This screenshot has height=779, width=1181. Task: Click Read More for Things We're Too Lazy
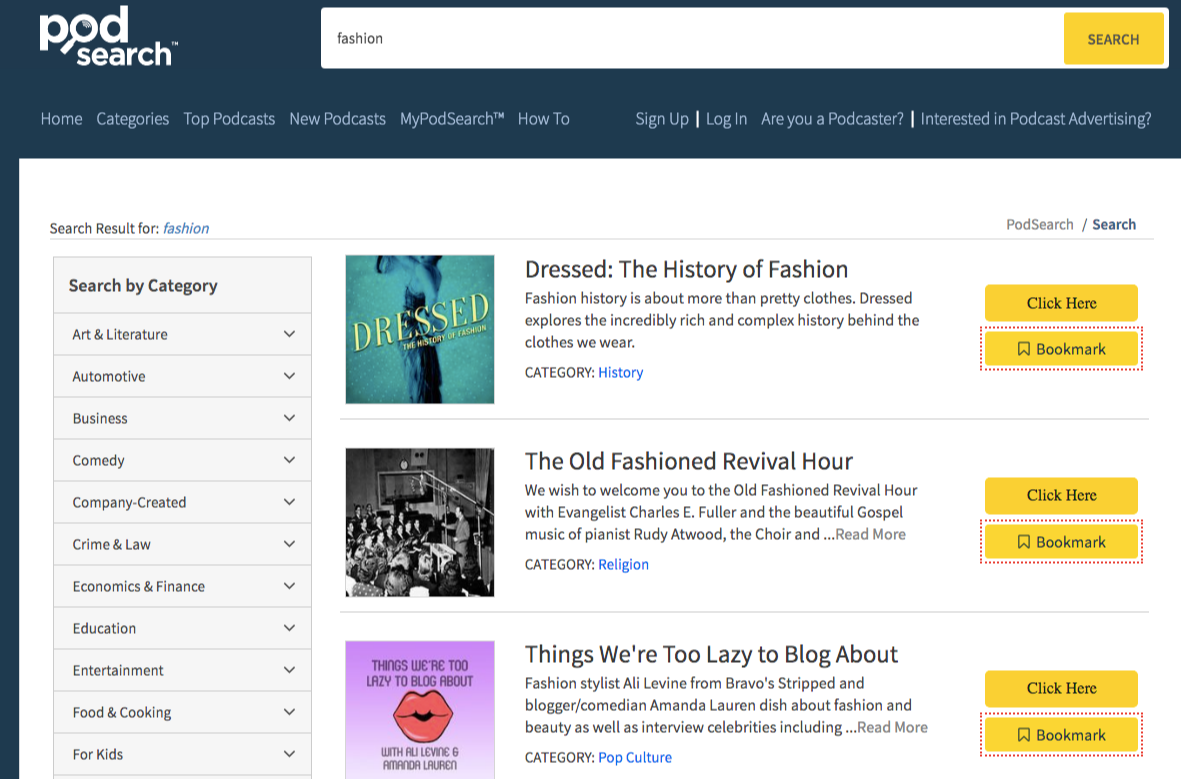point(893,727)
